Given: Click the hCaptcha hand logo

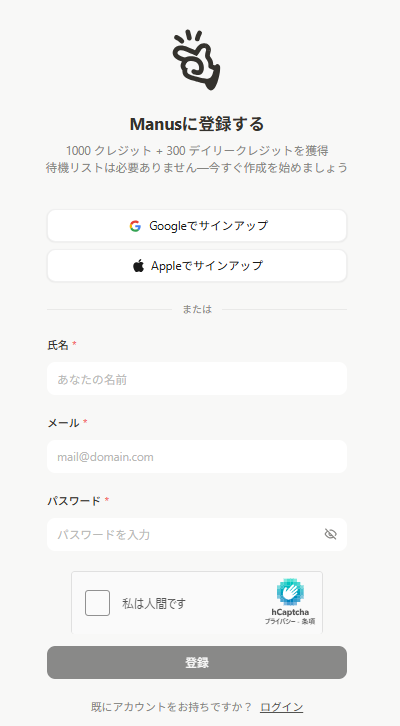Looking at the screenshot, I should 290,592.
